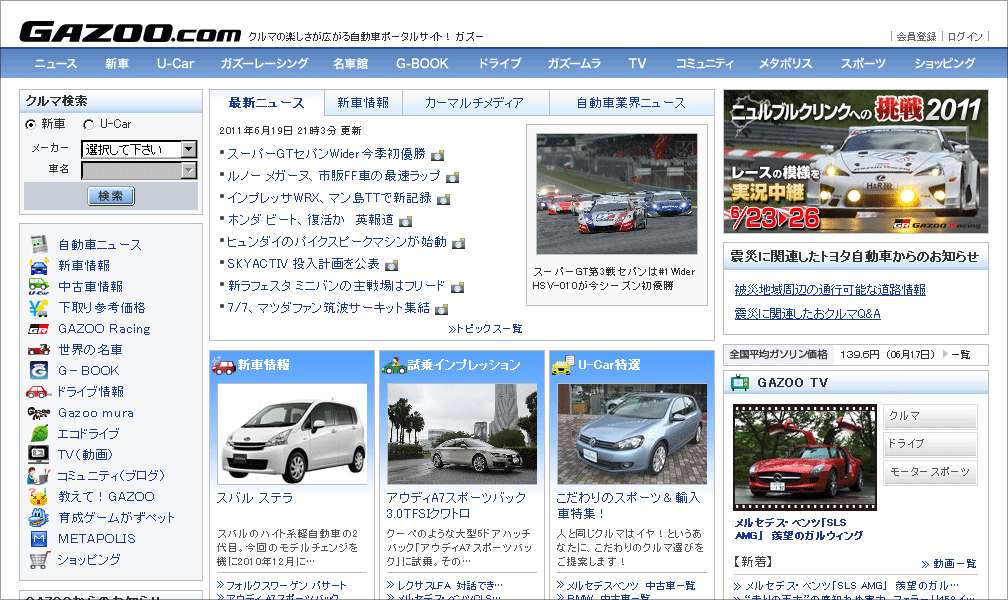Viewport: 1008px width, 600px height.
Task: Select the 最新ニュース tab
Action: tap(266, 103)
